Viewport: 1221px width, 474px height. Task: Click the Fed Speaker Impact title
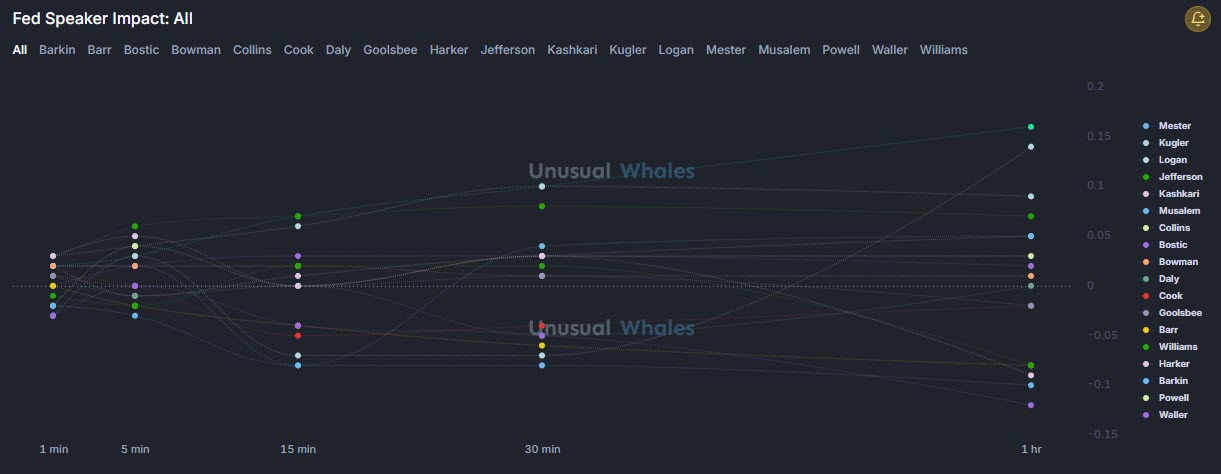point(103,18)
